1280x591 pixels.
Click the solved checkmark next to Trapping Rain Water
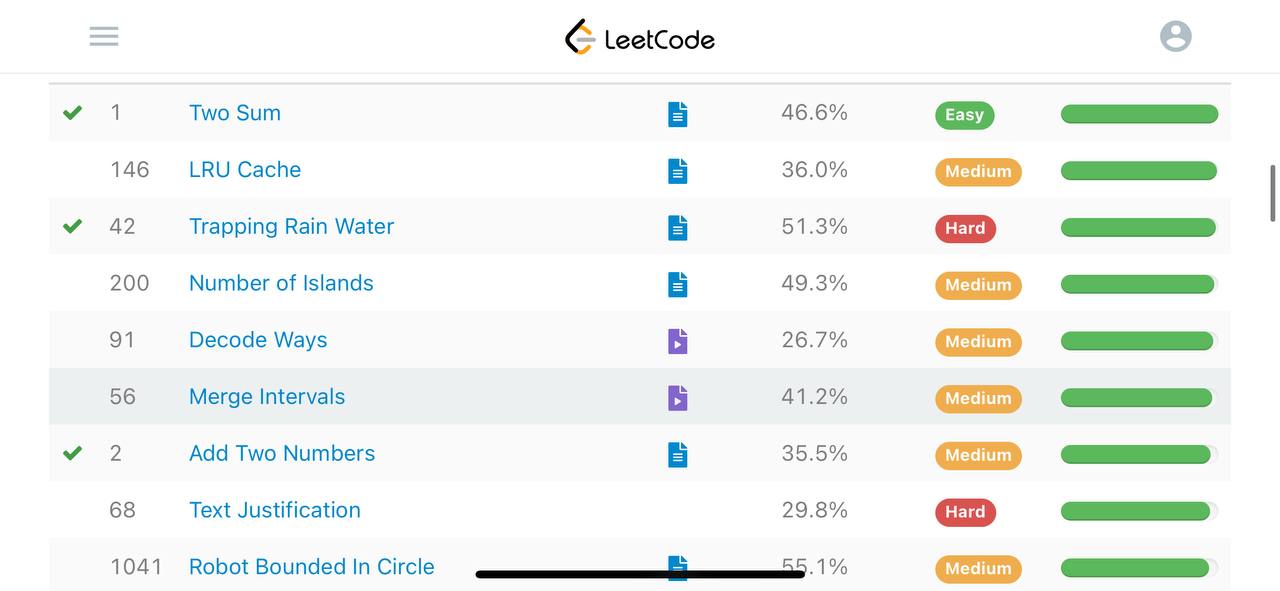pos(72,226)
